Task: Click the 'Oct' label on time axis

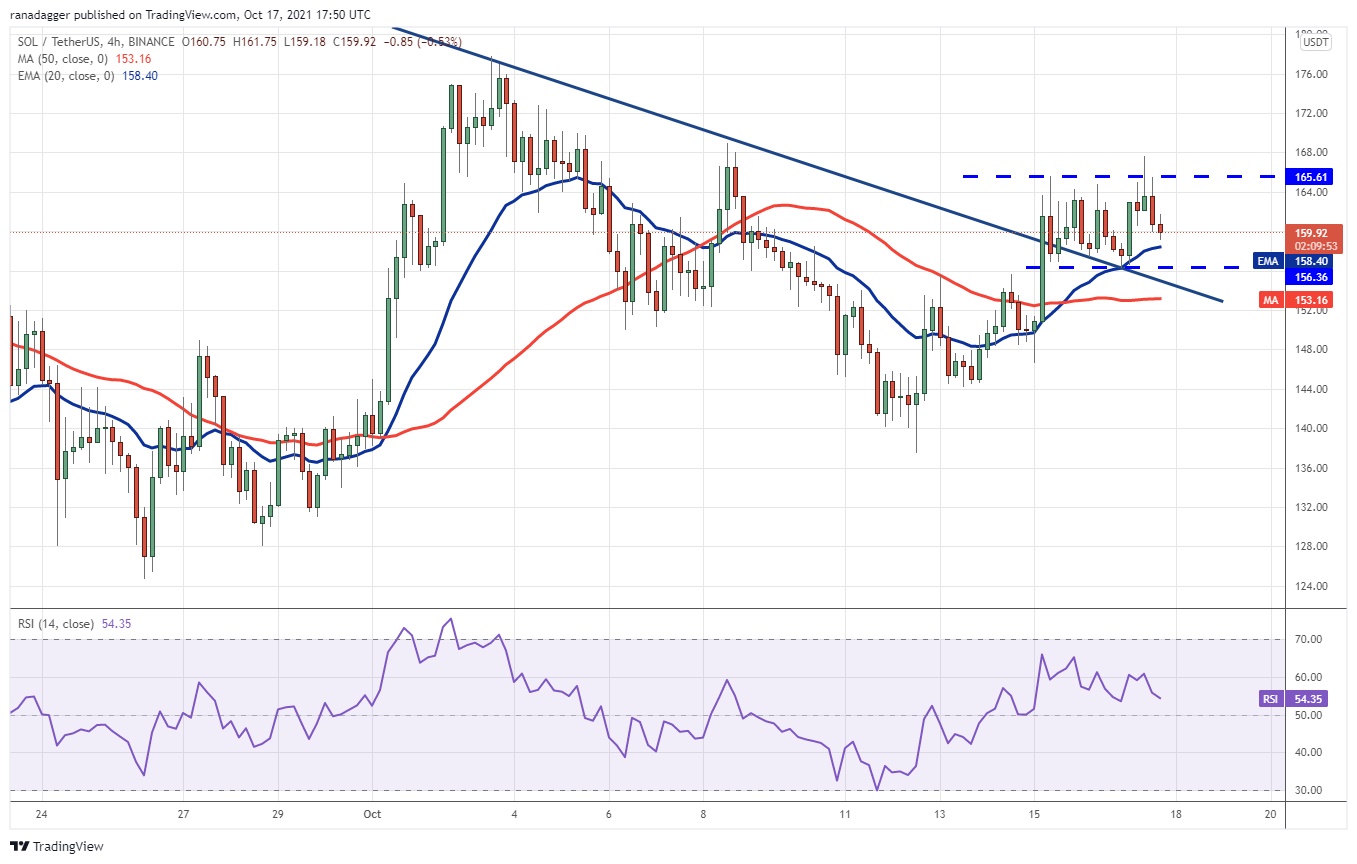Action: click(371, 815)
